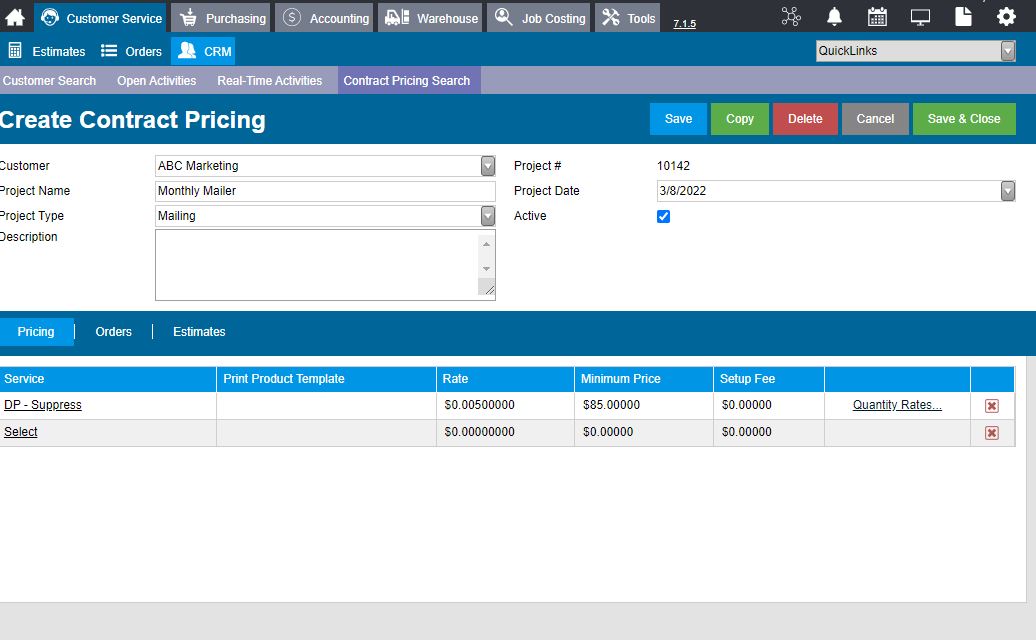This screenshot has width=1036, height=640.
Task: Open the Job Costing module
Action: coord(538,18)
